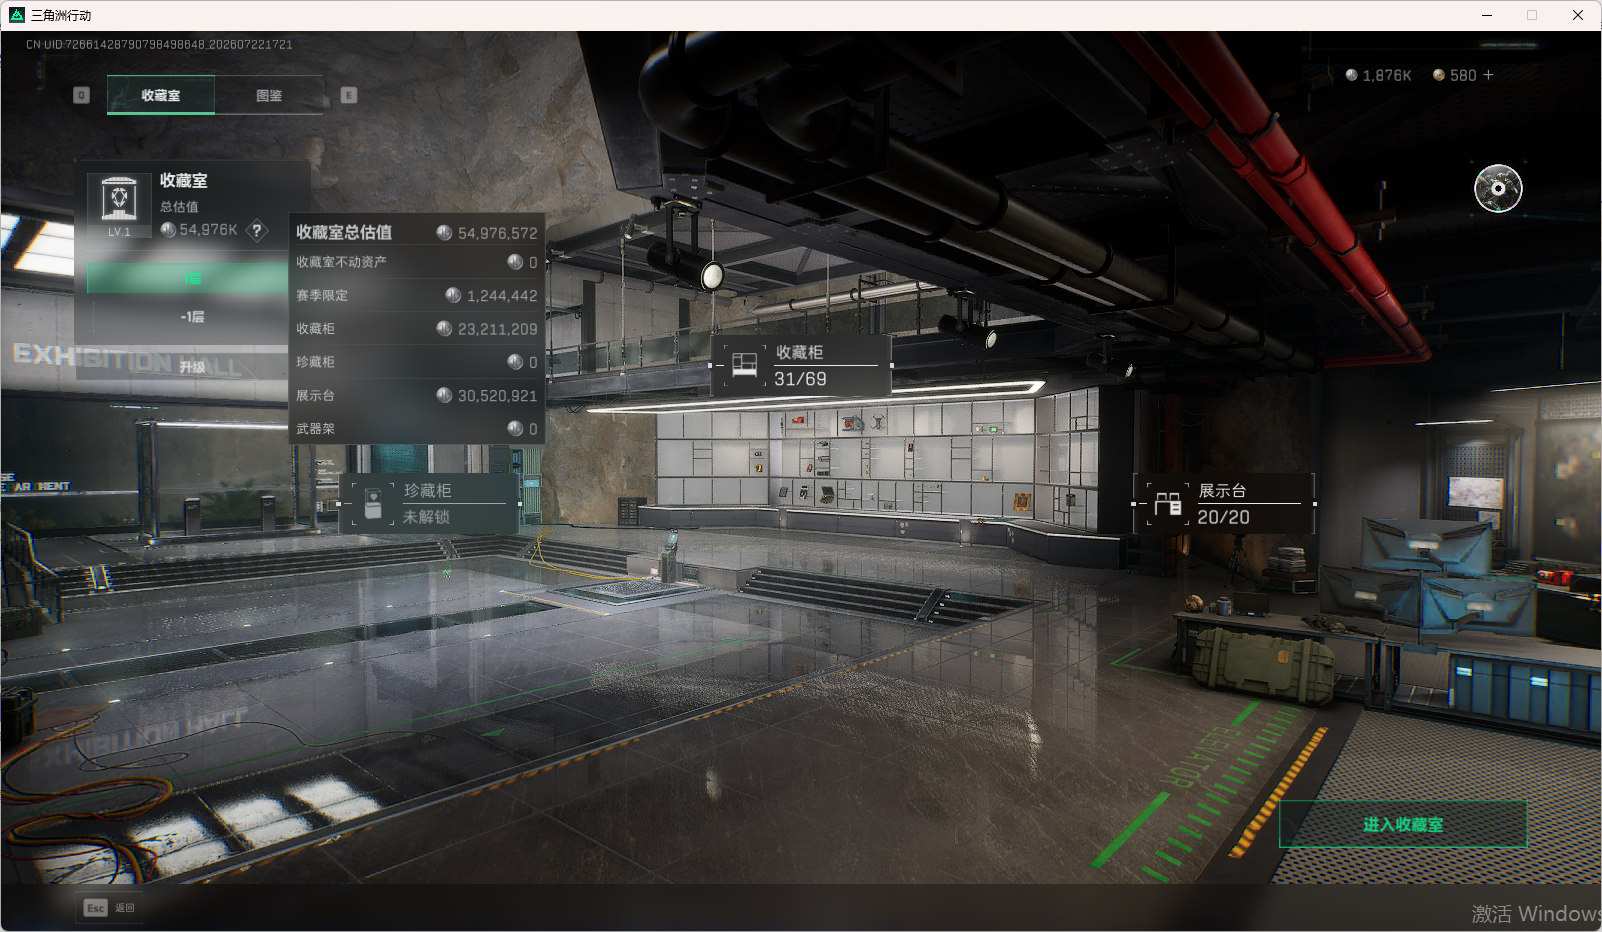Minimize the 三角洲行动 window

1487,15
